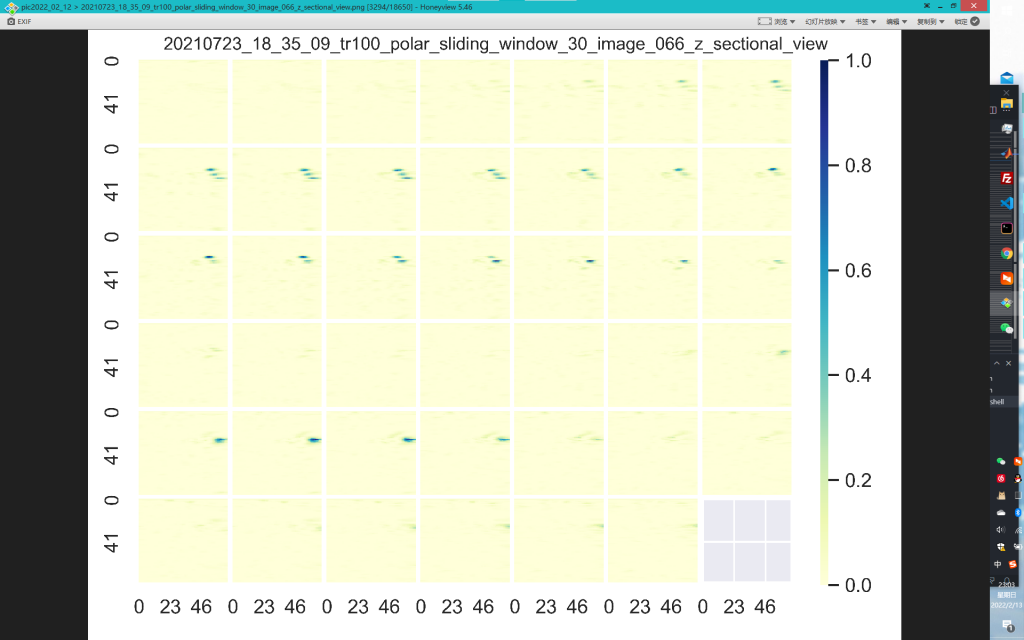Open the 复制到 copy-to menu
The image size is (1024, 640).
[931, 21]
